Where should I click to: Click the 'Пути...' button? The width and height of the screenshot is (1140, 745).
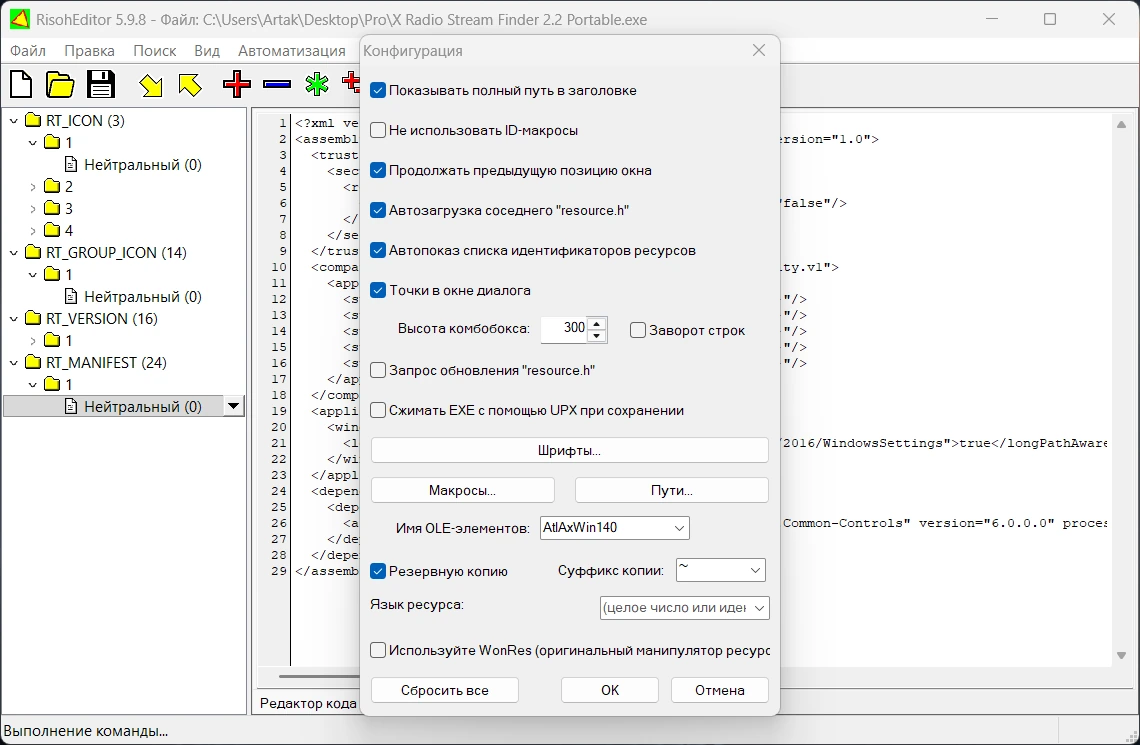672,490
